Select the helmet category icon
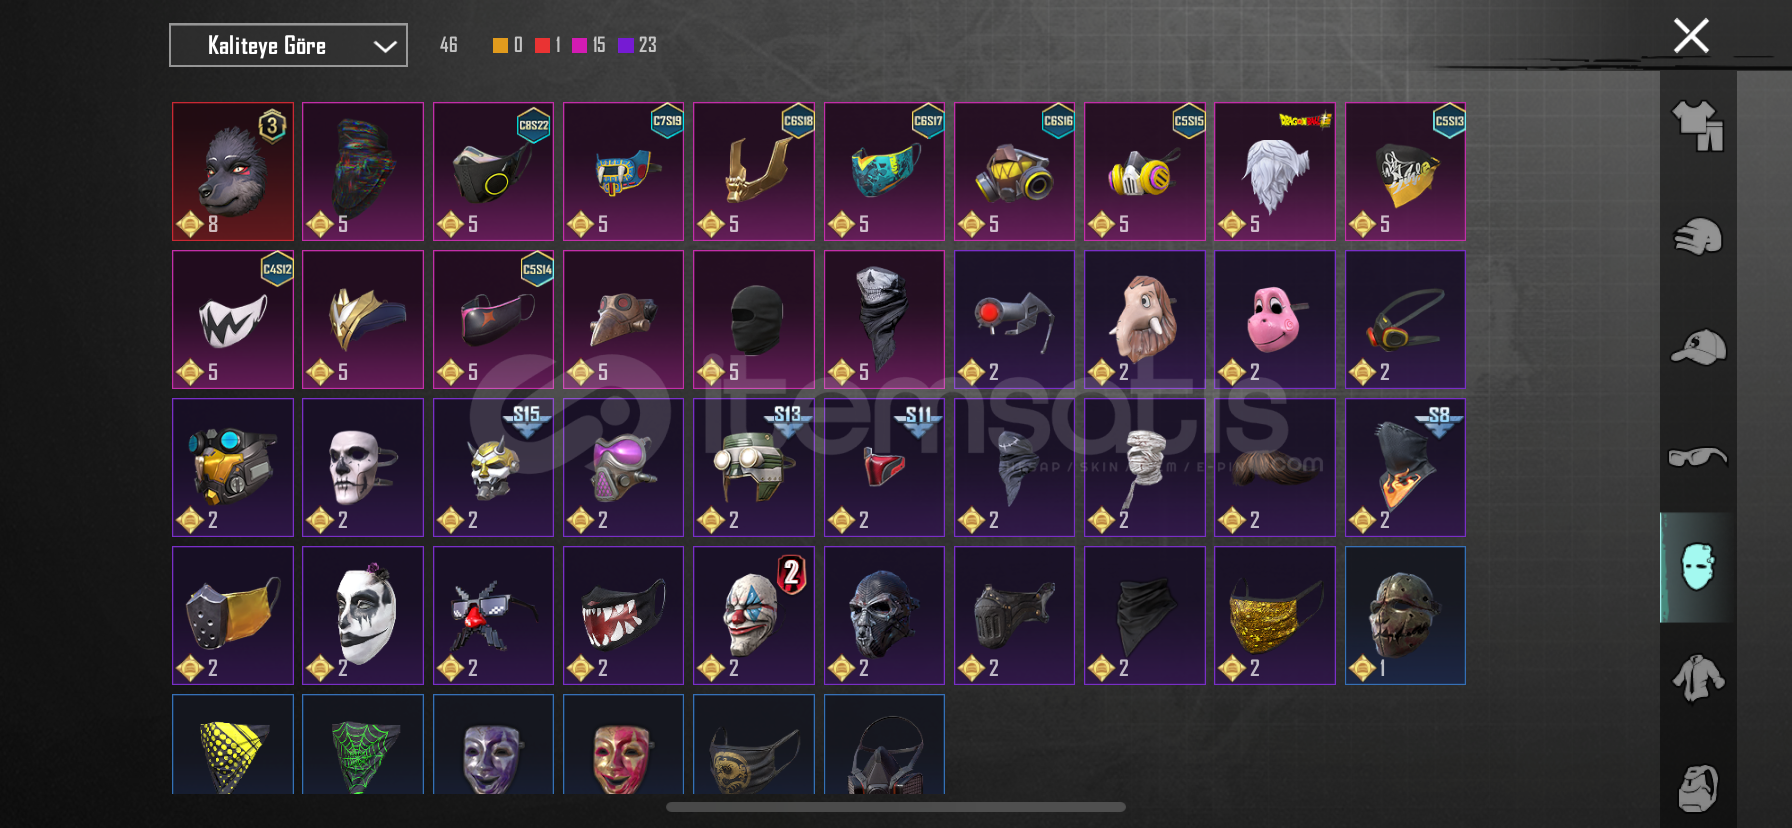 [x=1698, y=237]
